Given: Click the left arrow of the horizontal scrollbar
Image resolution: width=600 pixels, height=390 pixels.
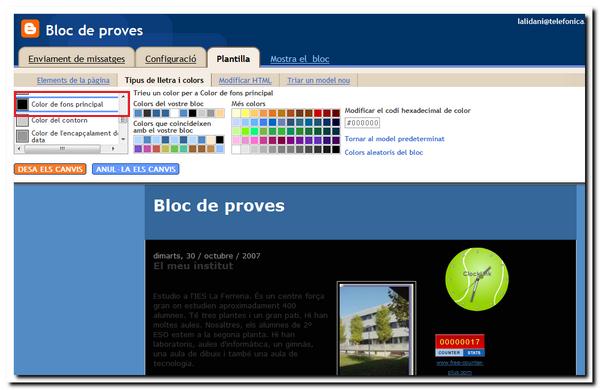Looking at the screenshot, I should [18, 148].
